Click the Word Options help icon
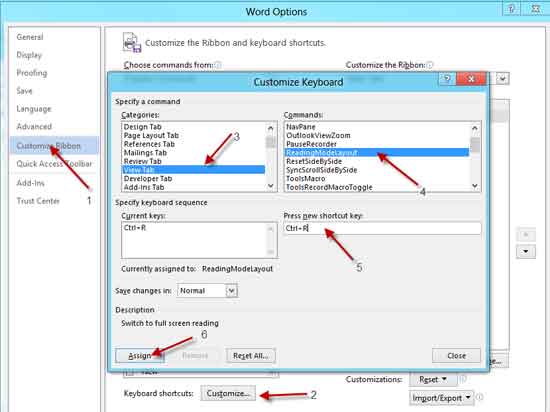The width and height of the screenshot is (550, 412). point(511,9)
